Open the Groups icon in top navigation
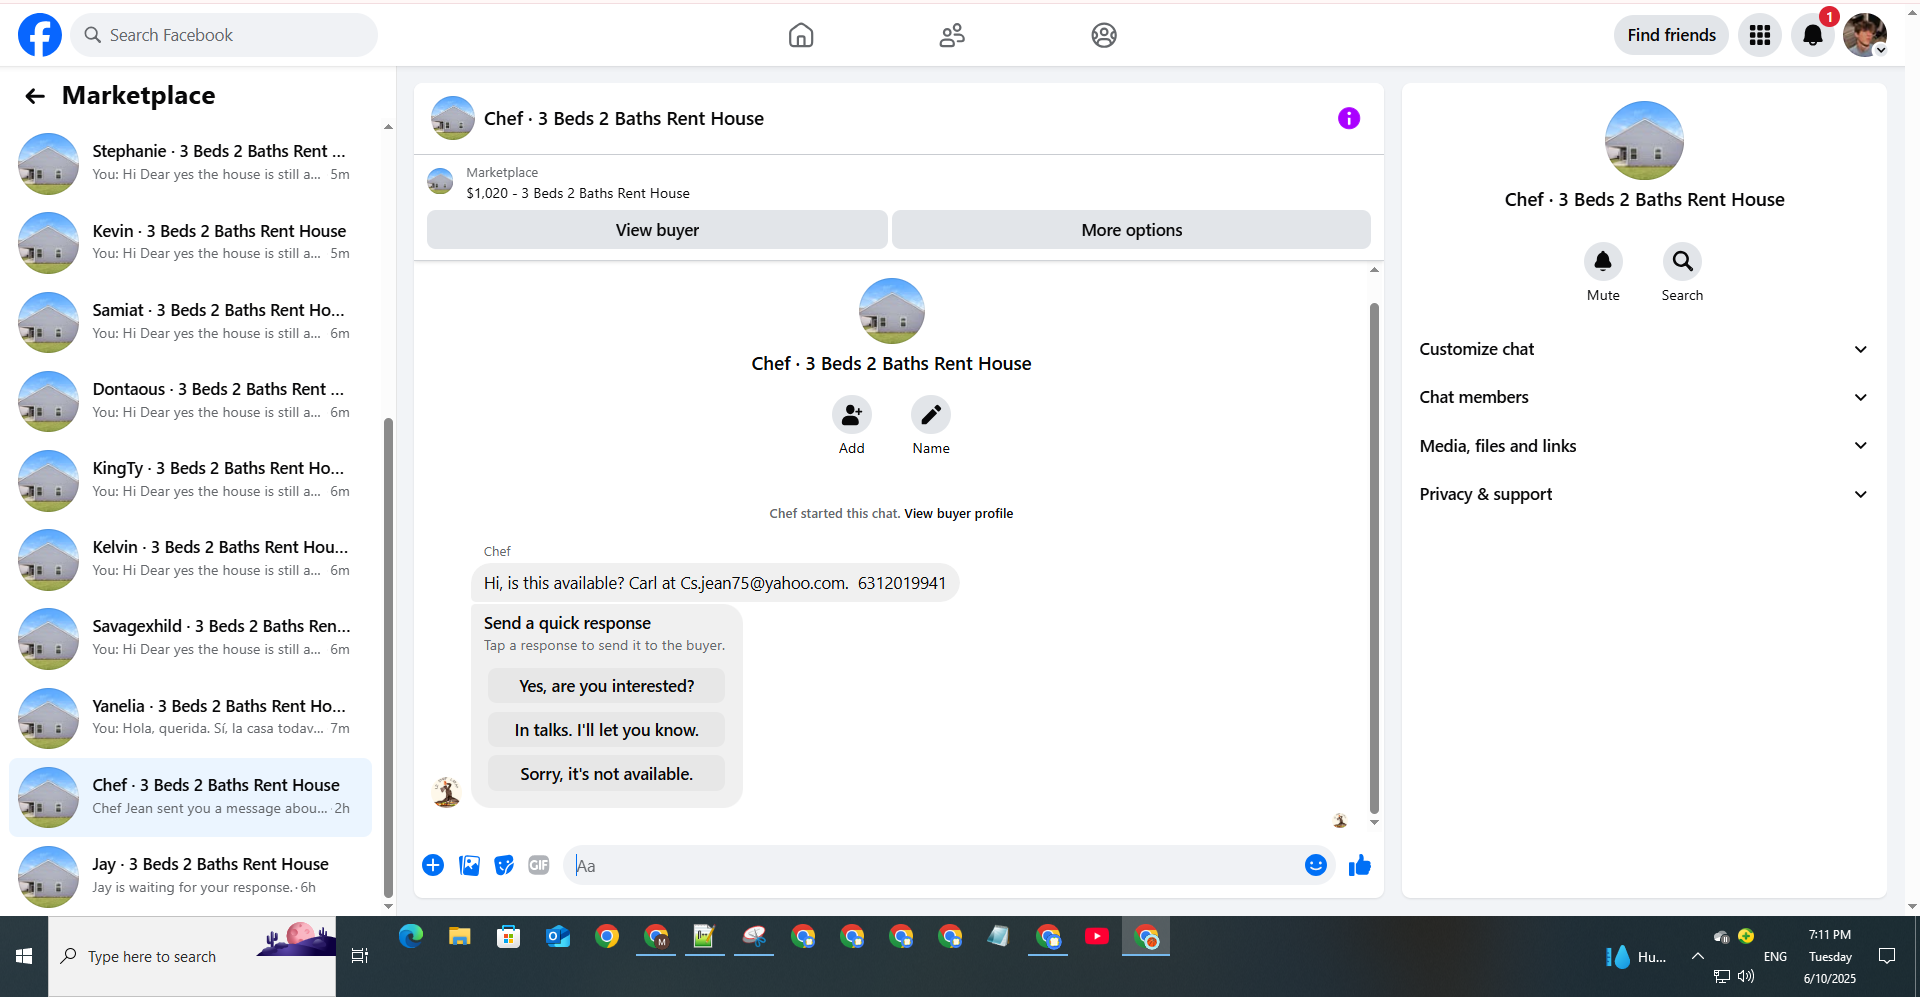The image size is (1920, 997). click(1104, 35)
